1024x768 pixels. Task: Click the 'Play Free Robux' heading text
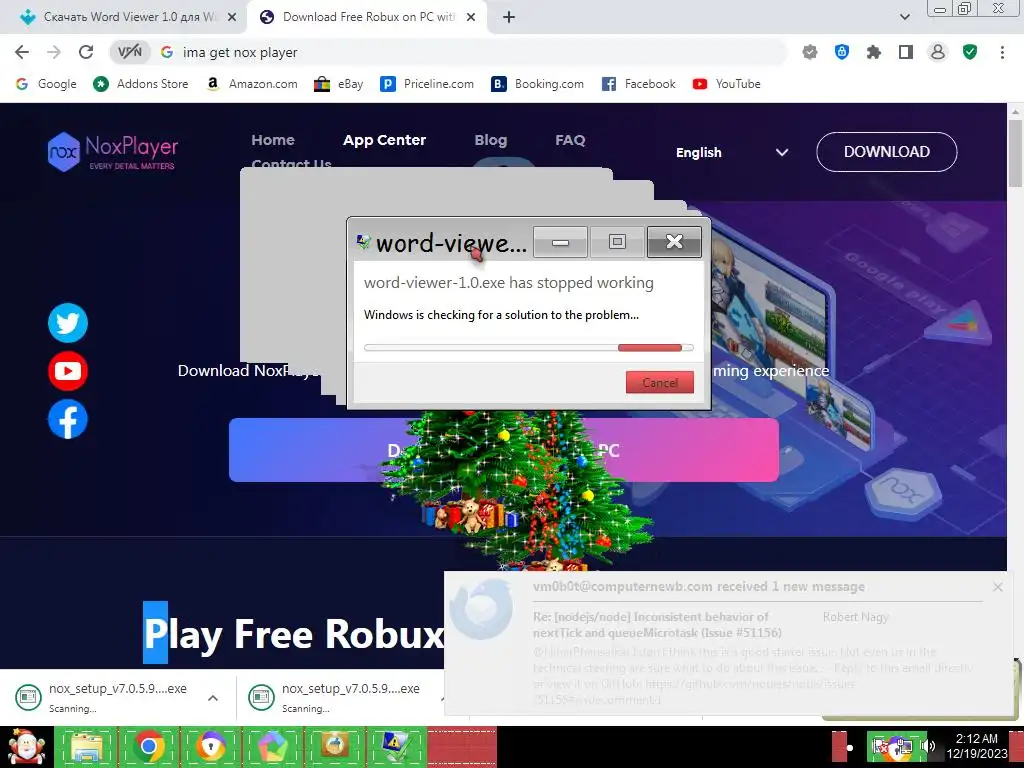(x=294, y=634)
